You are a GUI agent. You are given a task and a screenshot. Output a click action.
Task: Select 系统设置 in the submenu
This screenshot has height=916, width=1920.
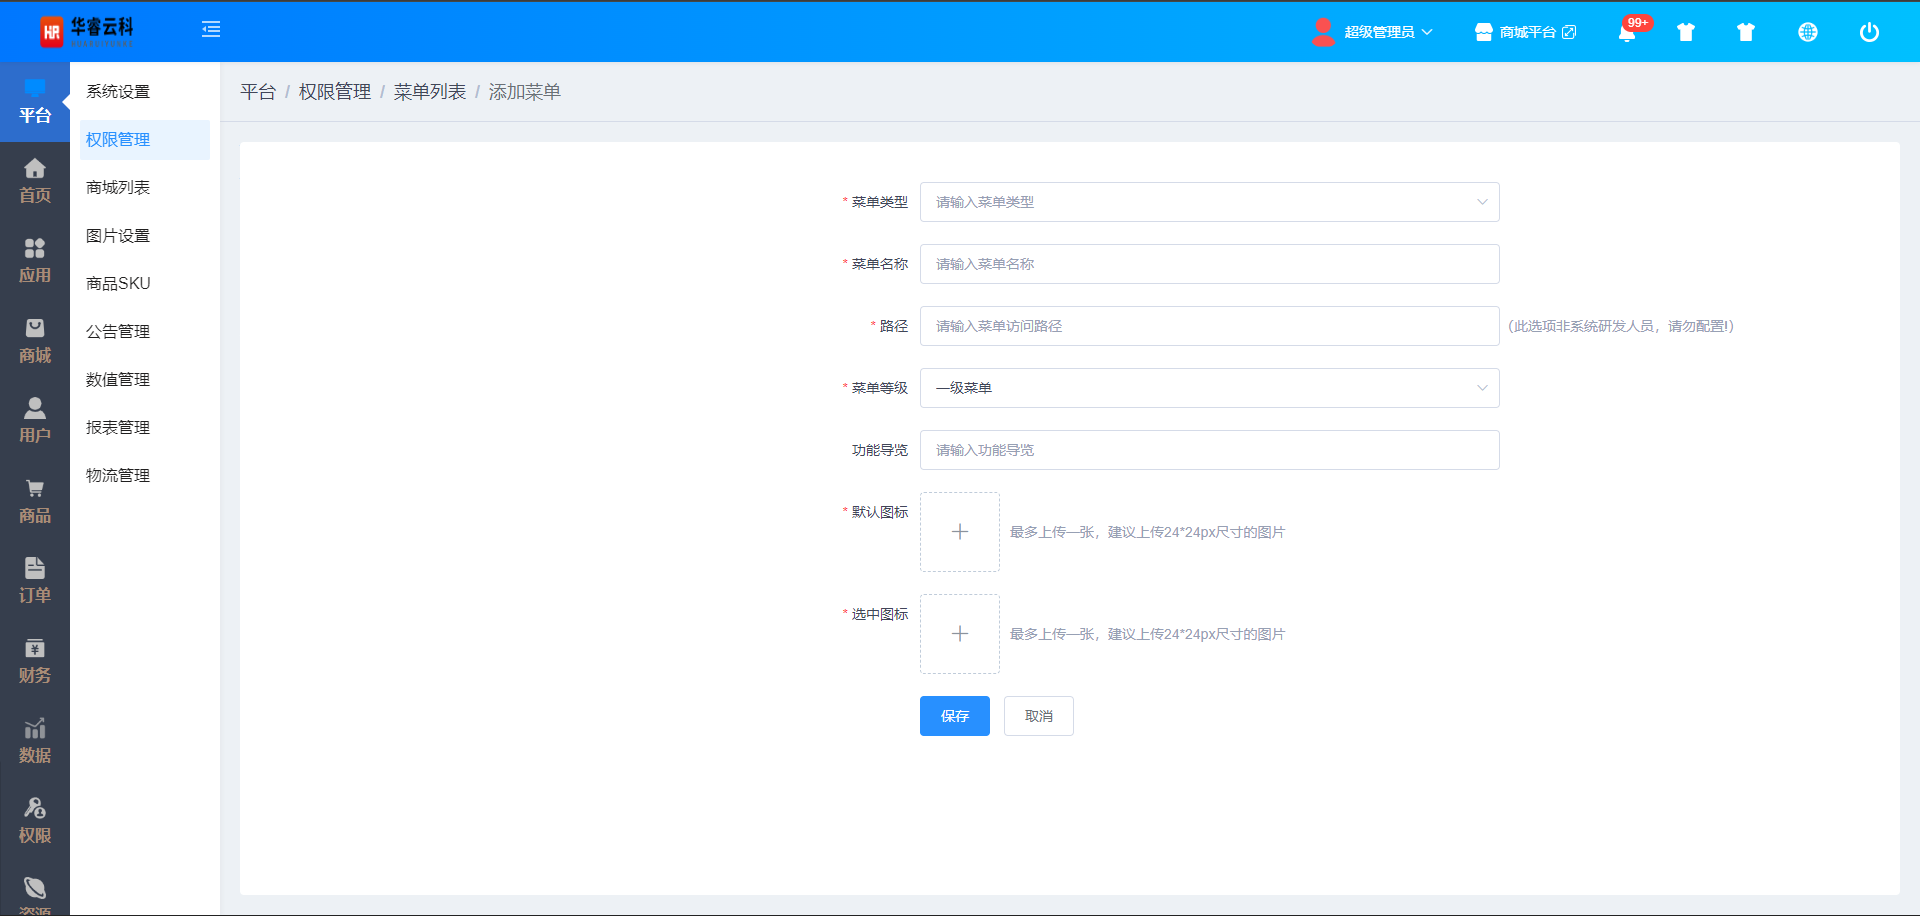point(118,92)
